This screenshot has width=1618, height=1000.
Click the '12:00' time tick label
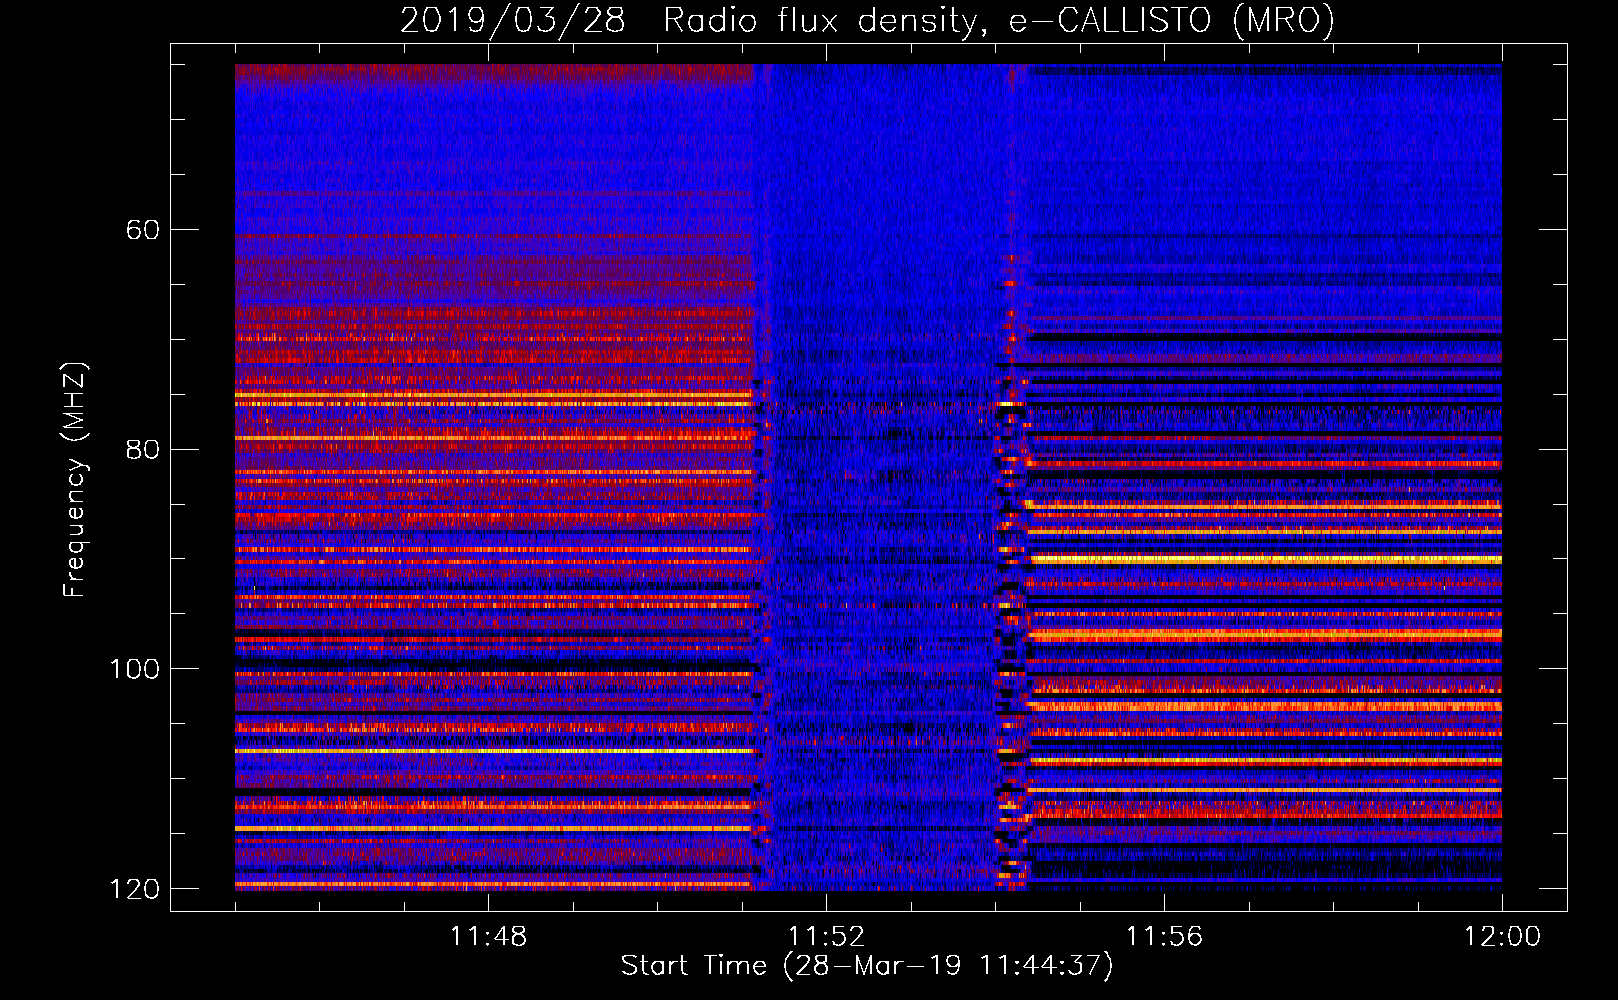[x=1502, y=937]
